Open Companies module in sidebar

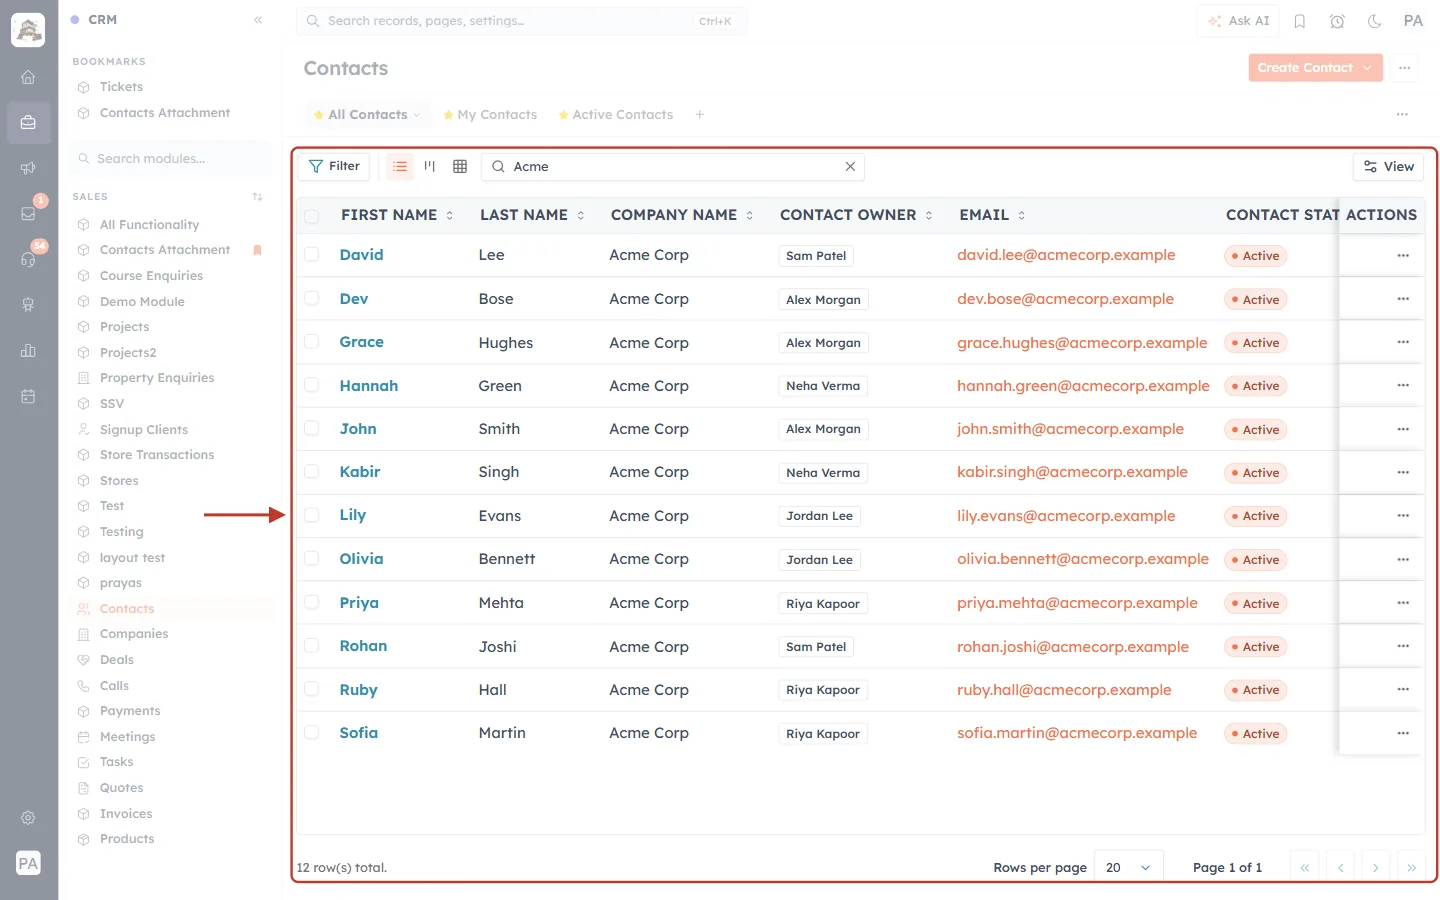134,634
